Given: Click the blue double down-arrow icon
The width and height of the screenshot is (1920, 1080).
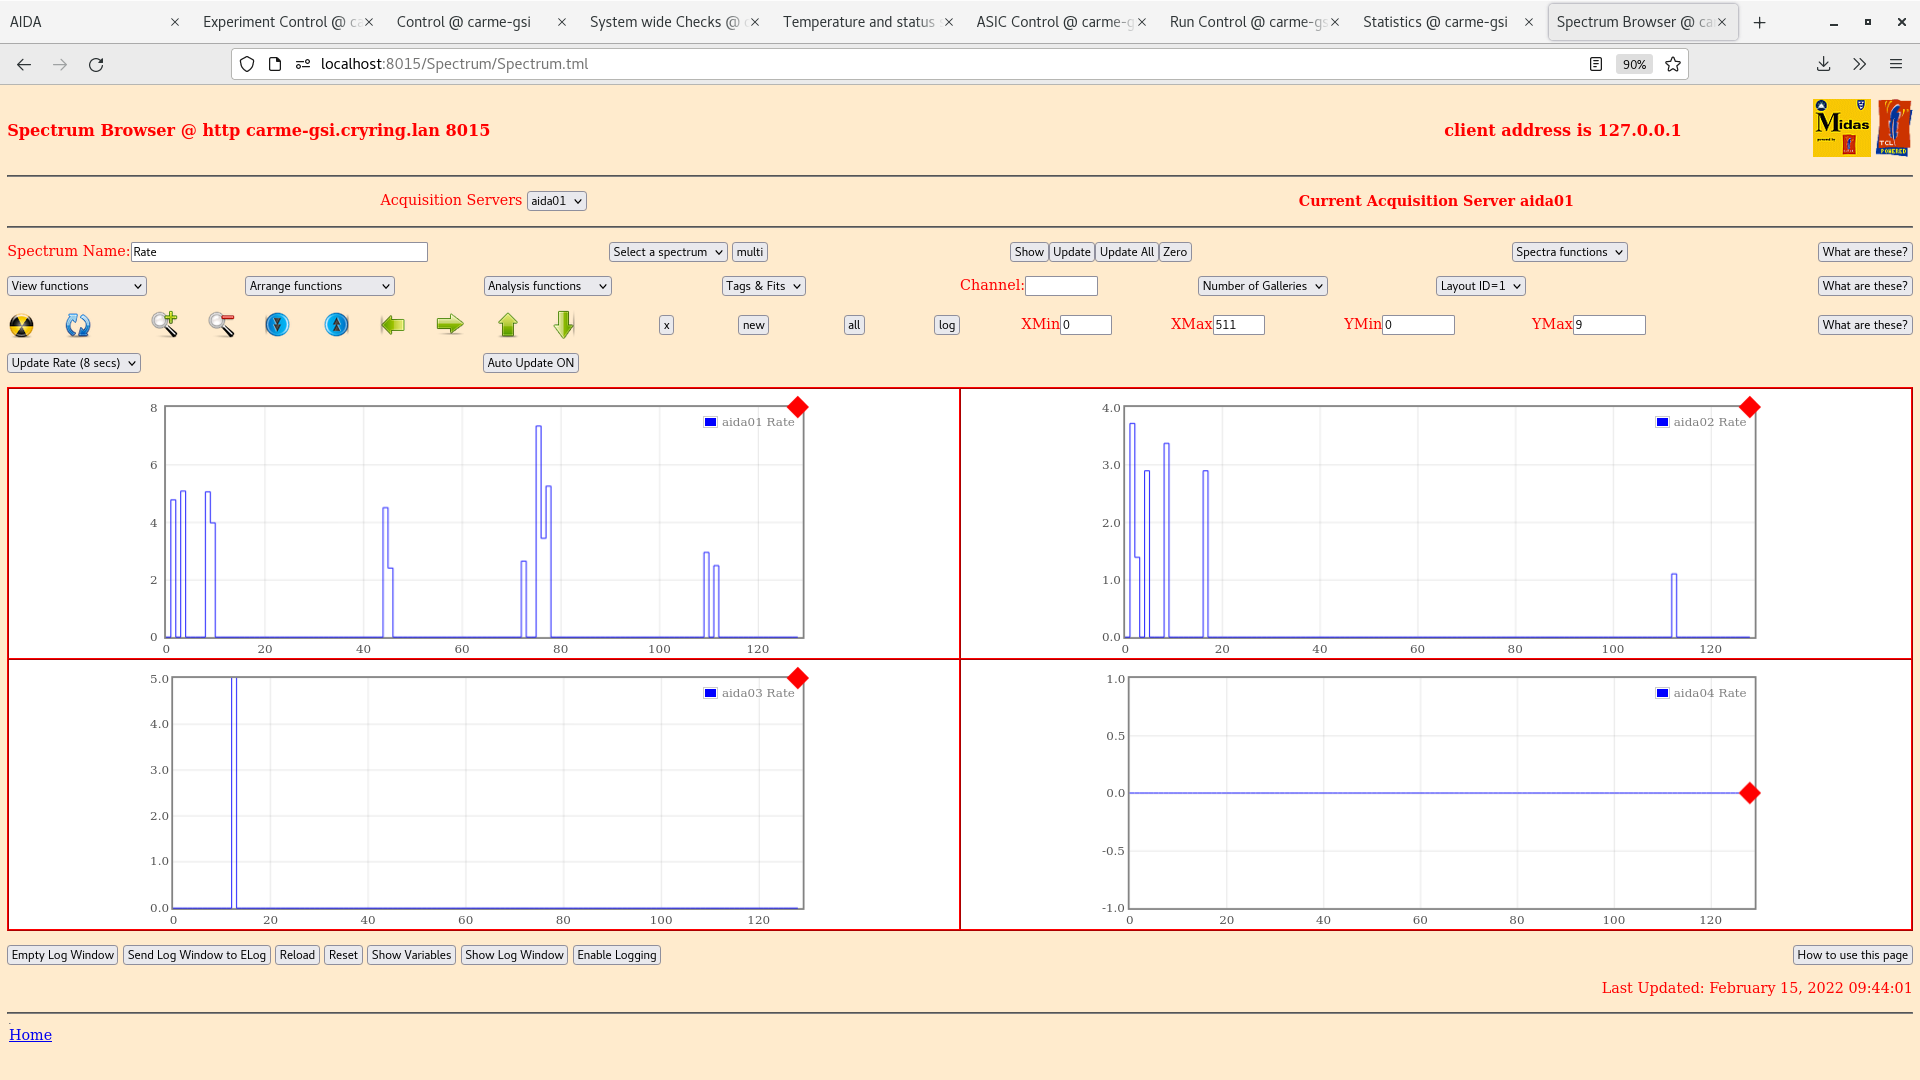Looking at the screenshot, I should click(x=277, y=324).
